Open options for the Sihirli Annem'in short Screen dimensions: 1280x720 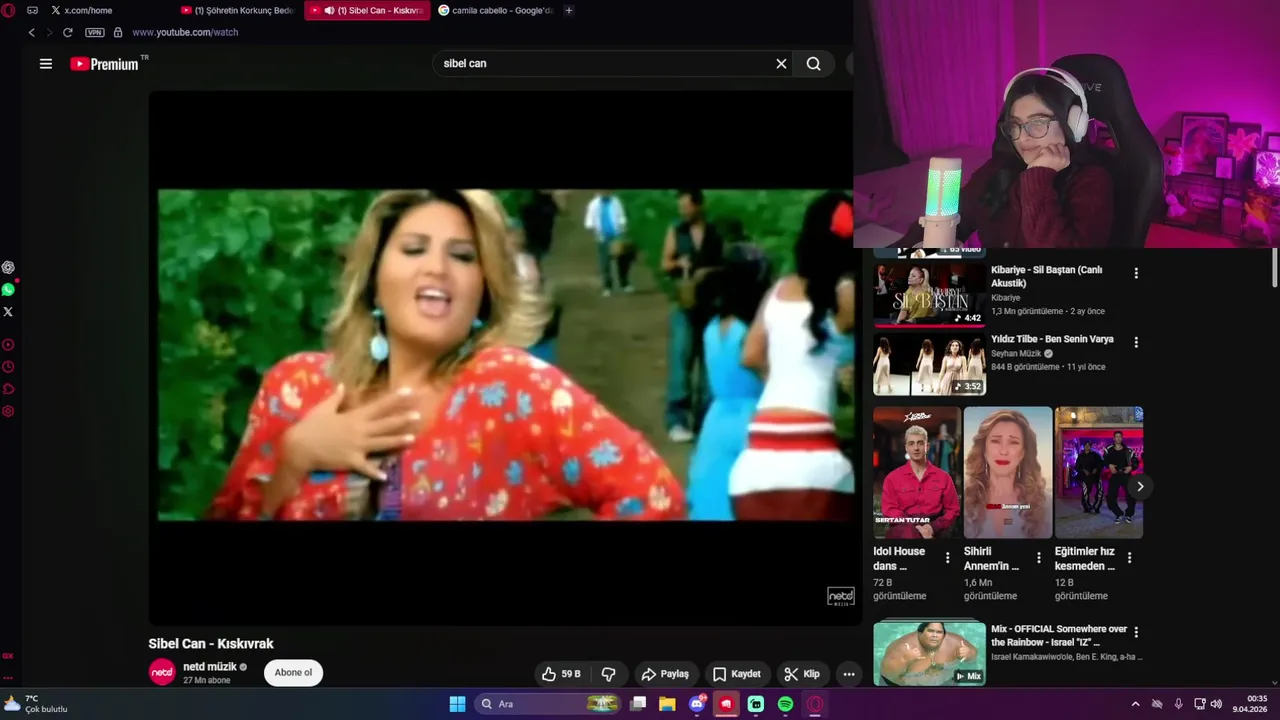click(x=1039, y=558)
